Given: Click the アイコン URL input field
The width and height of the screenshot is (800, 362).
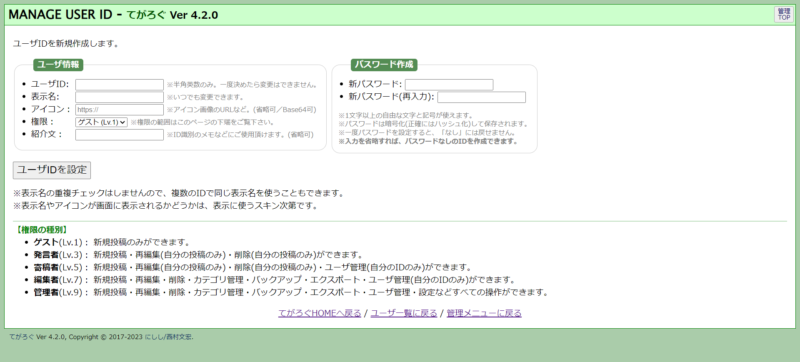Looking at the screenshot, I should coord(119,110).
